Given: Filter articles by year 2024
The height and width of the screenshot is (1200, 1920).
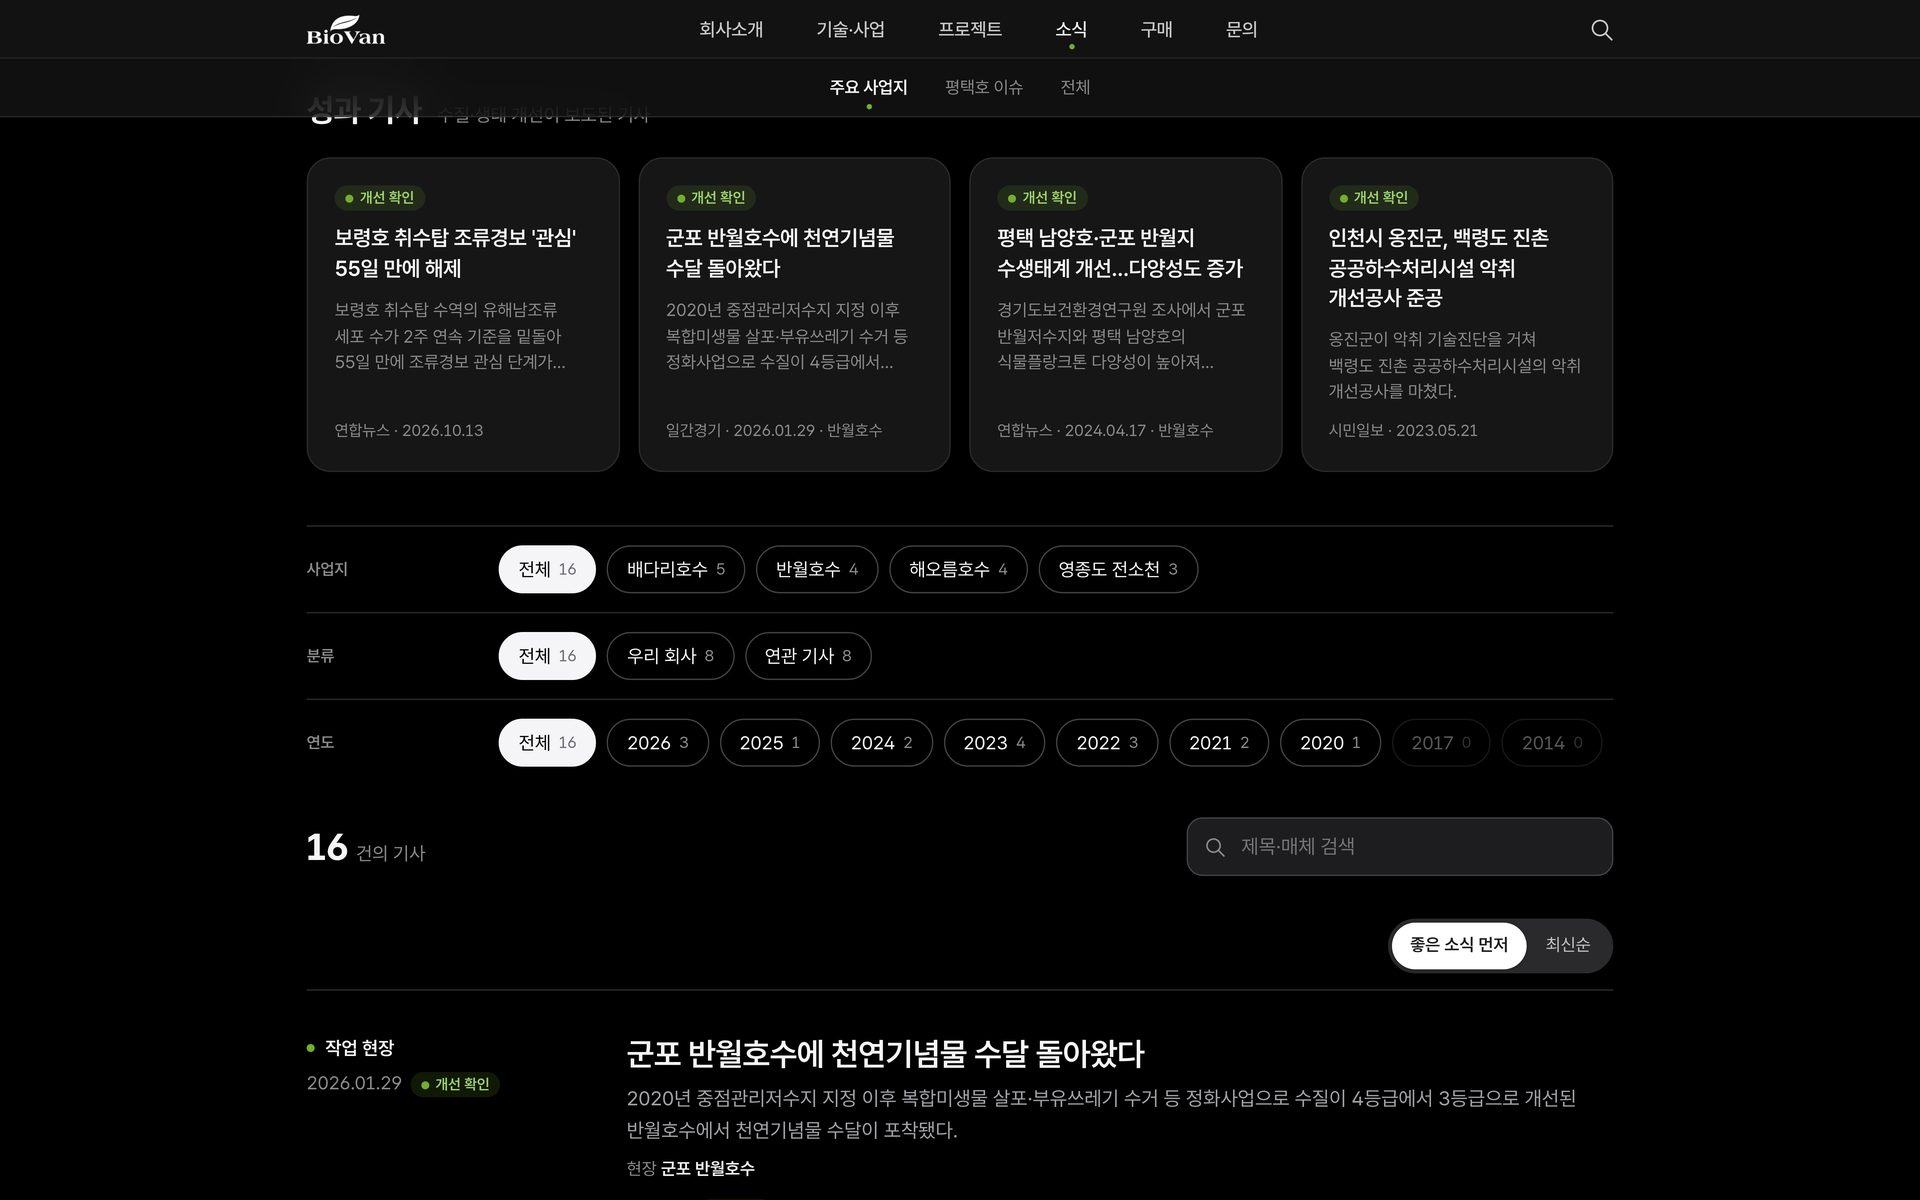Looking at the screenshot, I should click(x=881, y=743).
